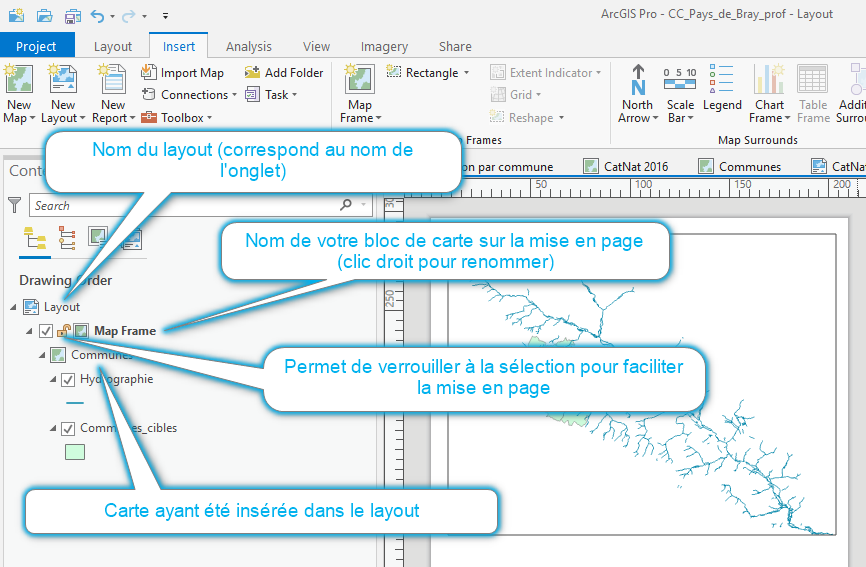Click the New Layout icon
This screenshot has height=567, width=866.
pyautogui.click(x=63, y=78)
